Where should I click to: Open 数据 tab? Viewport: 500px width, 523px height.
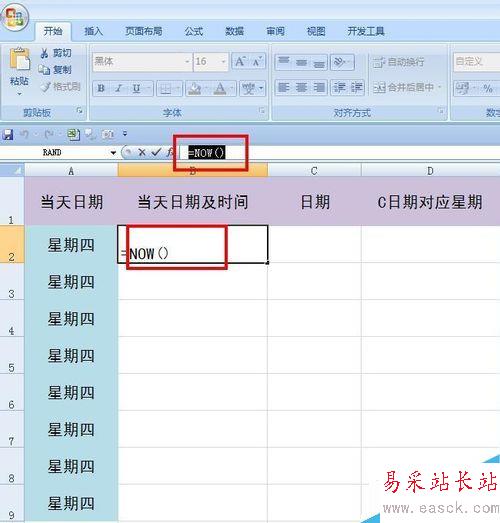point(234,31)
